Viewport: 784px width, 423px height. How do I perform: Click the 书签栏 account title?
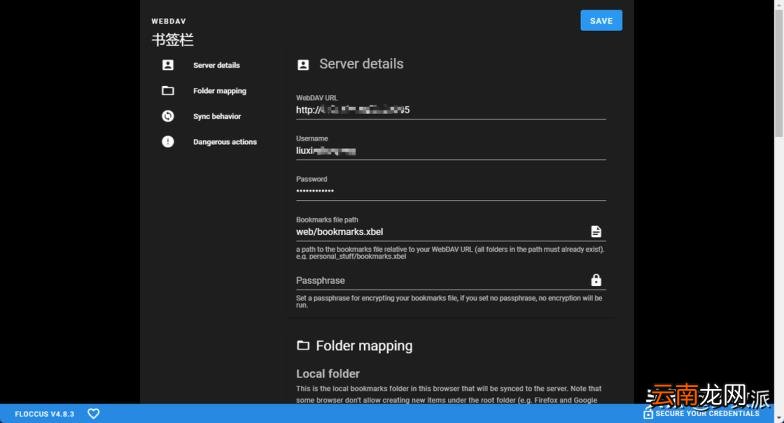point(172,40)
